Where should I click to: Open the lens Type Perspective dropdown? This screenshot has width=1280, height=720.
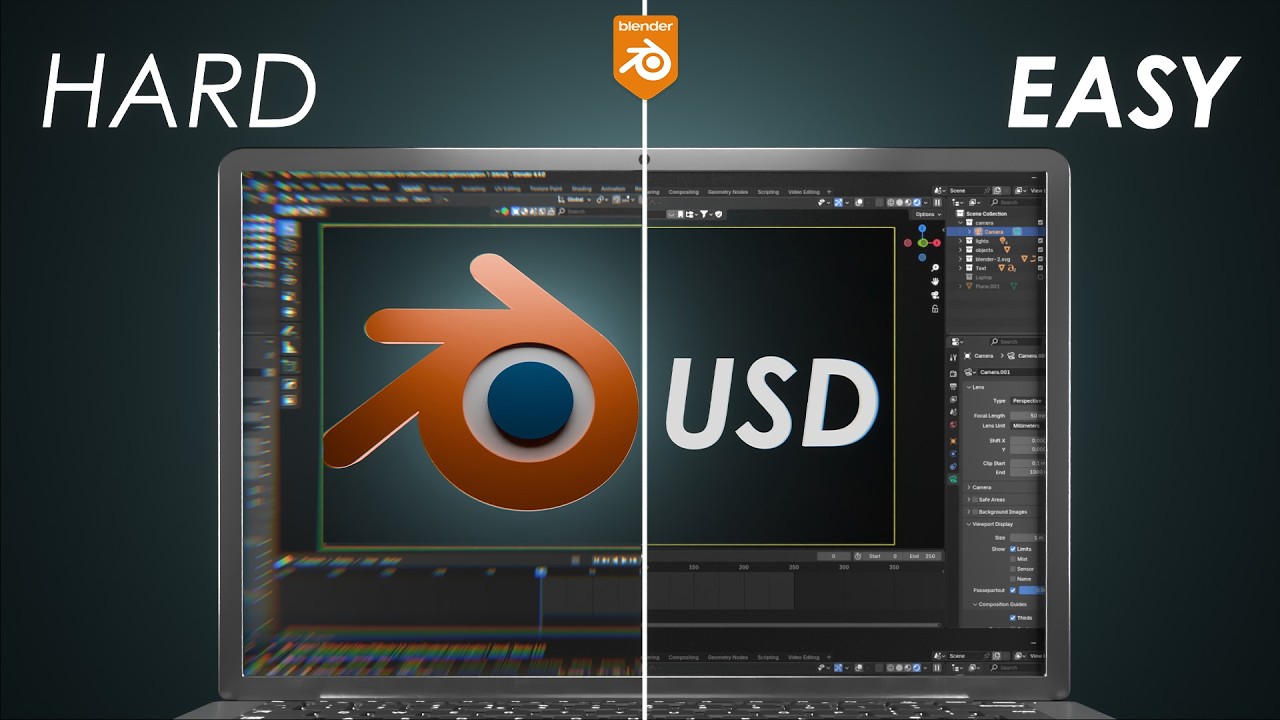1027,401
